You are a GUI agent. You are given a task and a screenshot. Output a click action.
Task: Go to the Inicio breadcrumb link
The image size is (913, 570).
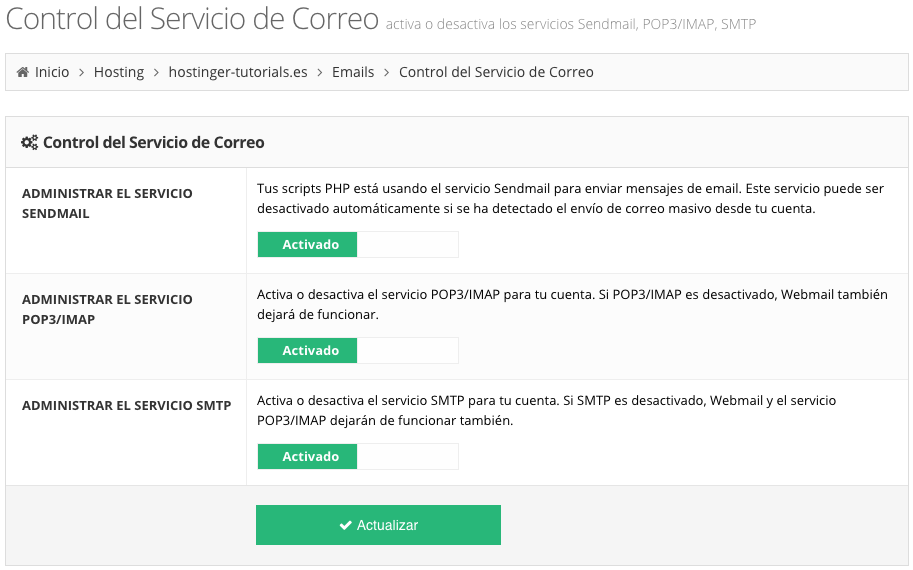52,72
